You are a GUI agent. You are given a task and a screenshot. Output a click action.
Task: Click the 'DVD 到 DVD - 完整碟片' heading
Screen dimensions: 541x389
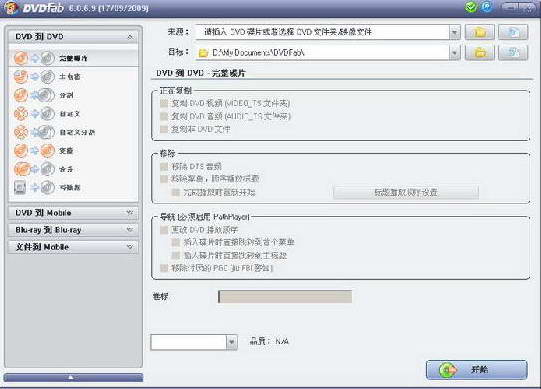click(201, 73)
